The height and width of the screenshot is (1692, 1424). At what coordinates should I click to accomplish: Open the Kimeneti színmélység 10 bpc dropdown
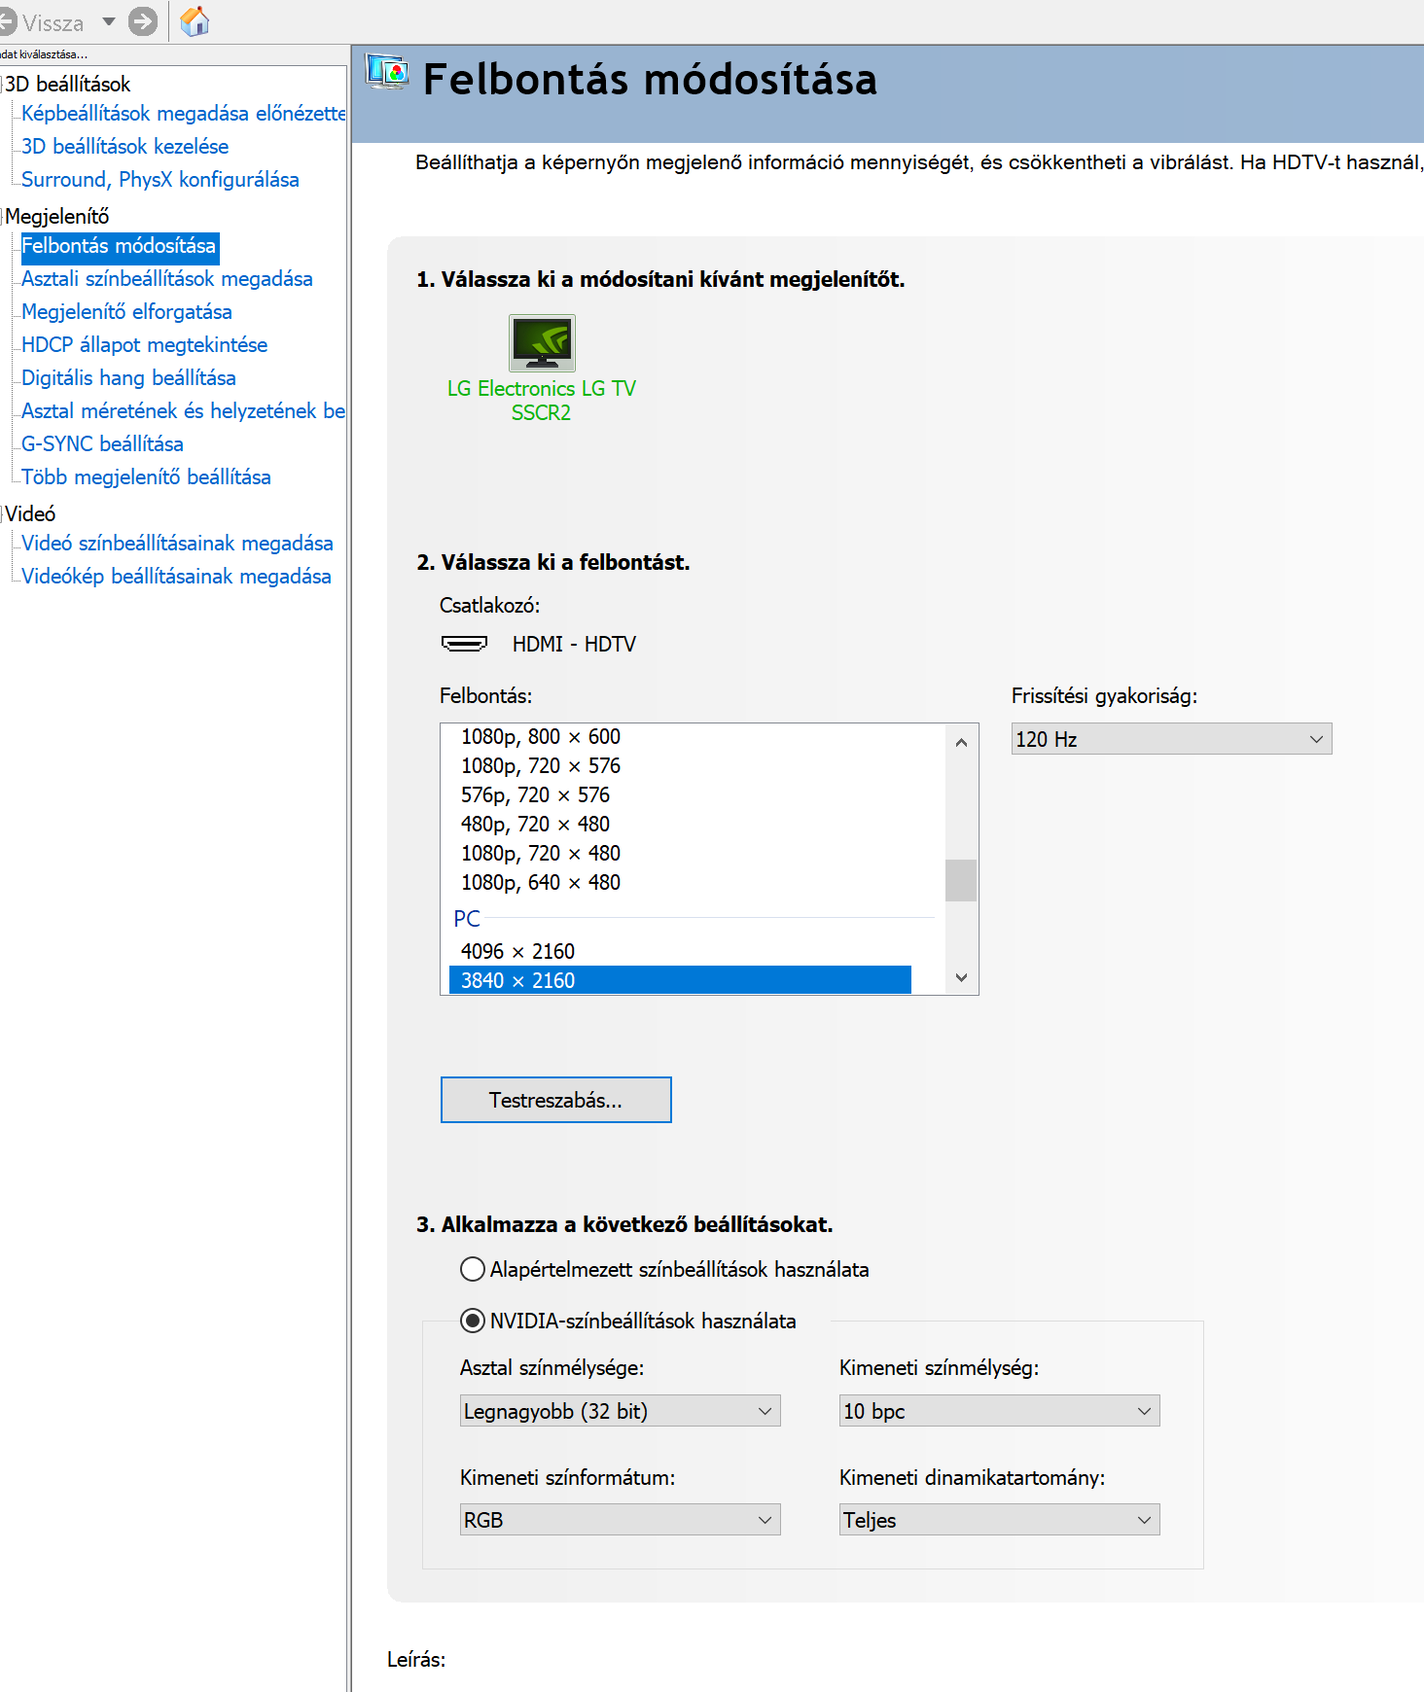(999, 1411)
